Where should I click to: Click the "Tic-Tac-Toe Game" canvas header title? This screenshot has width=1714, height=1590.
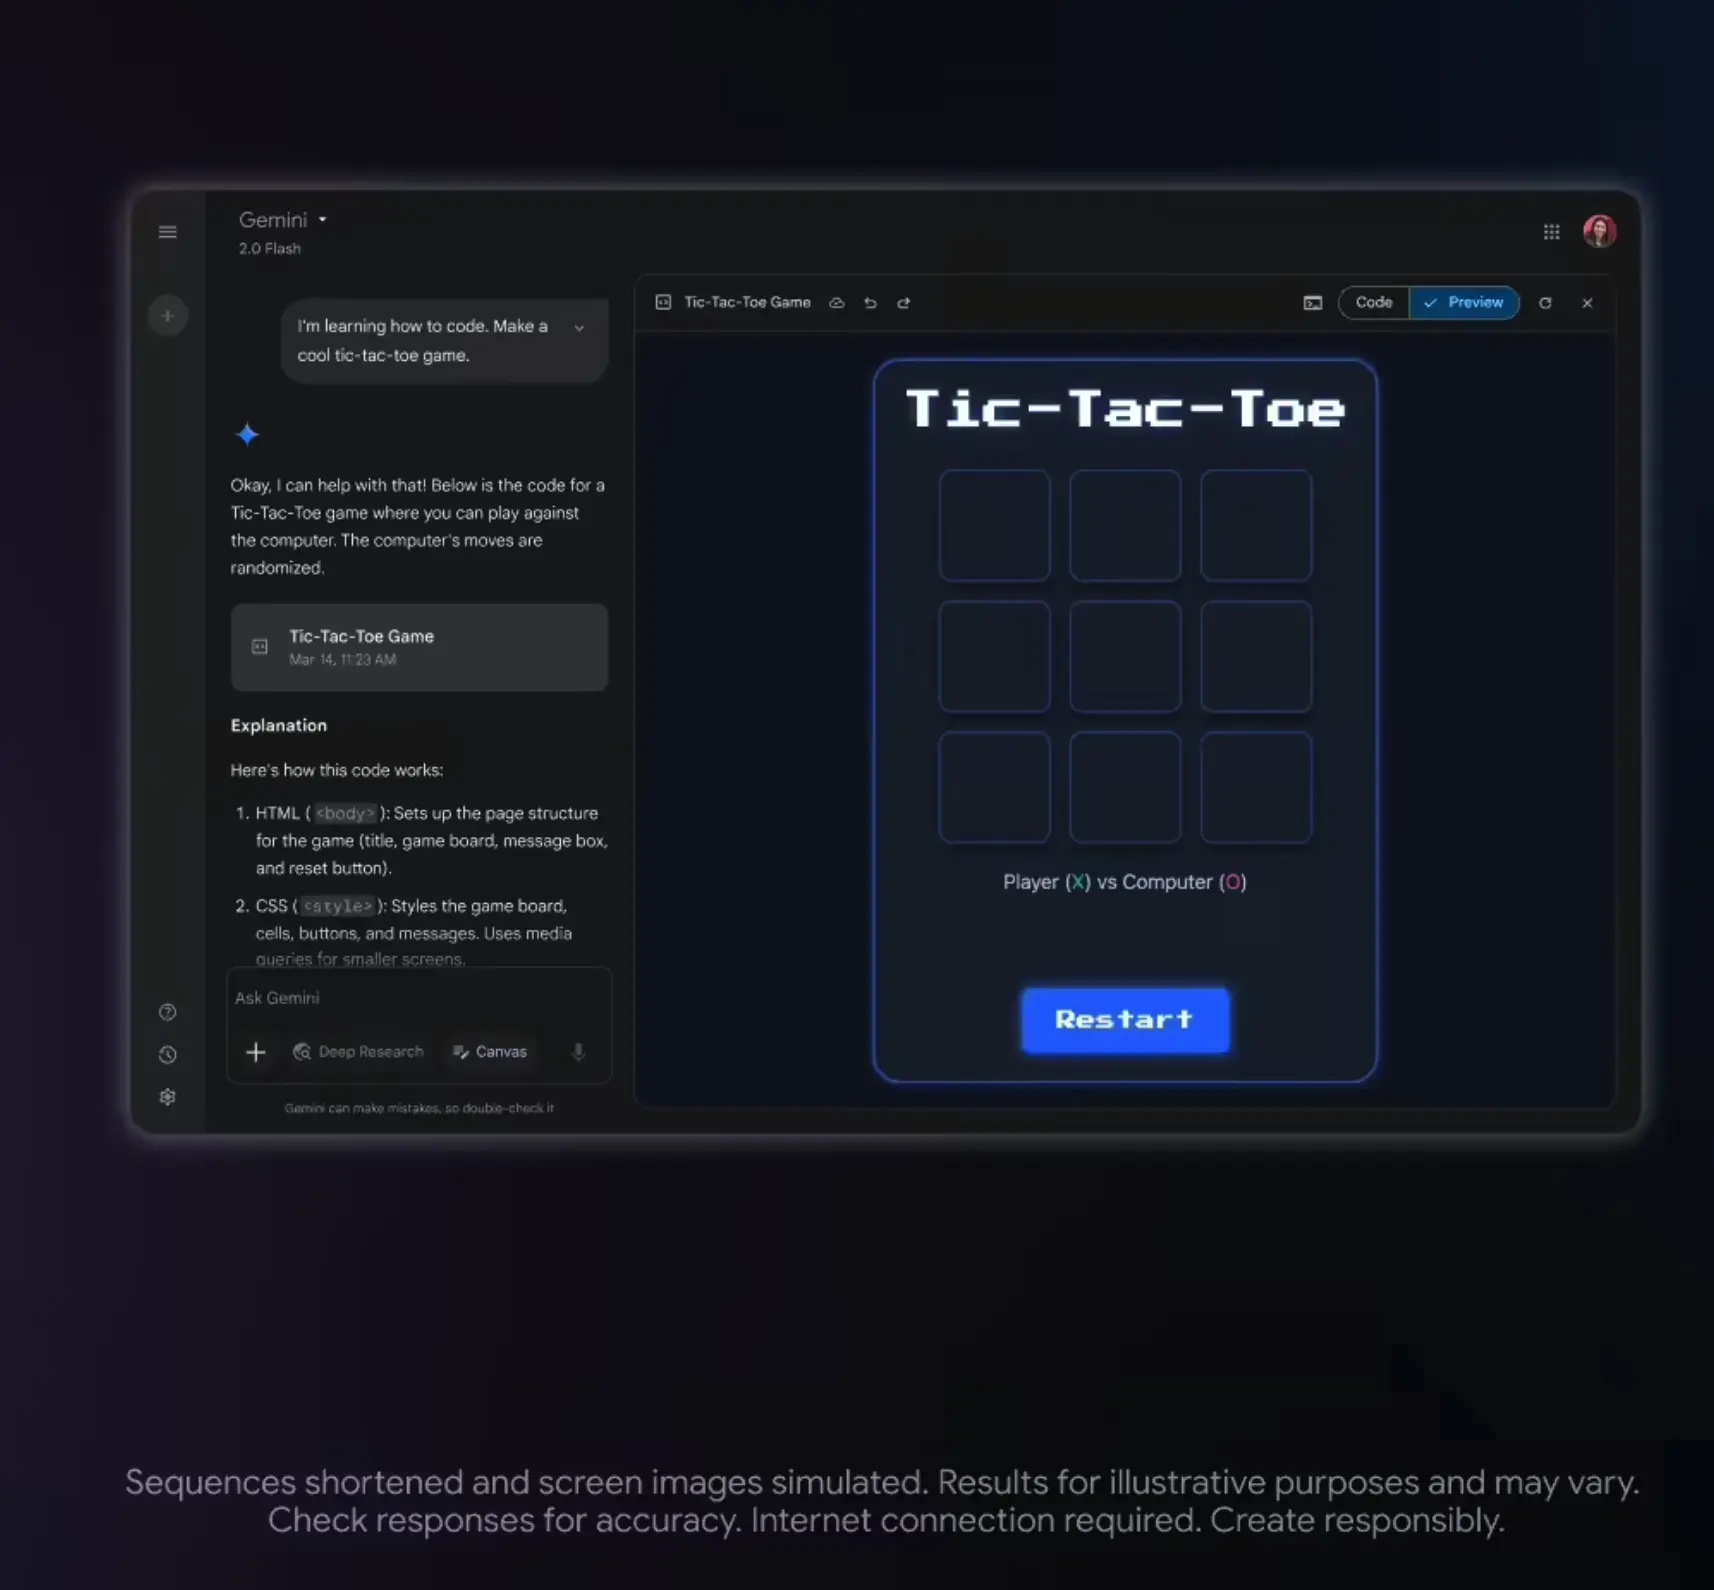click(x=747, y=302)
